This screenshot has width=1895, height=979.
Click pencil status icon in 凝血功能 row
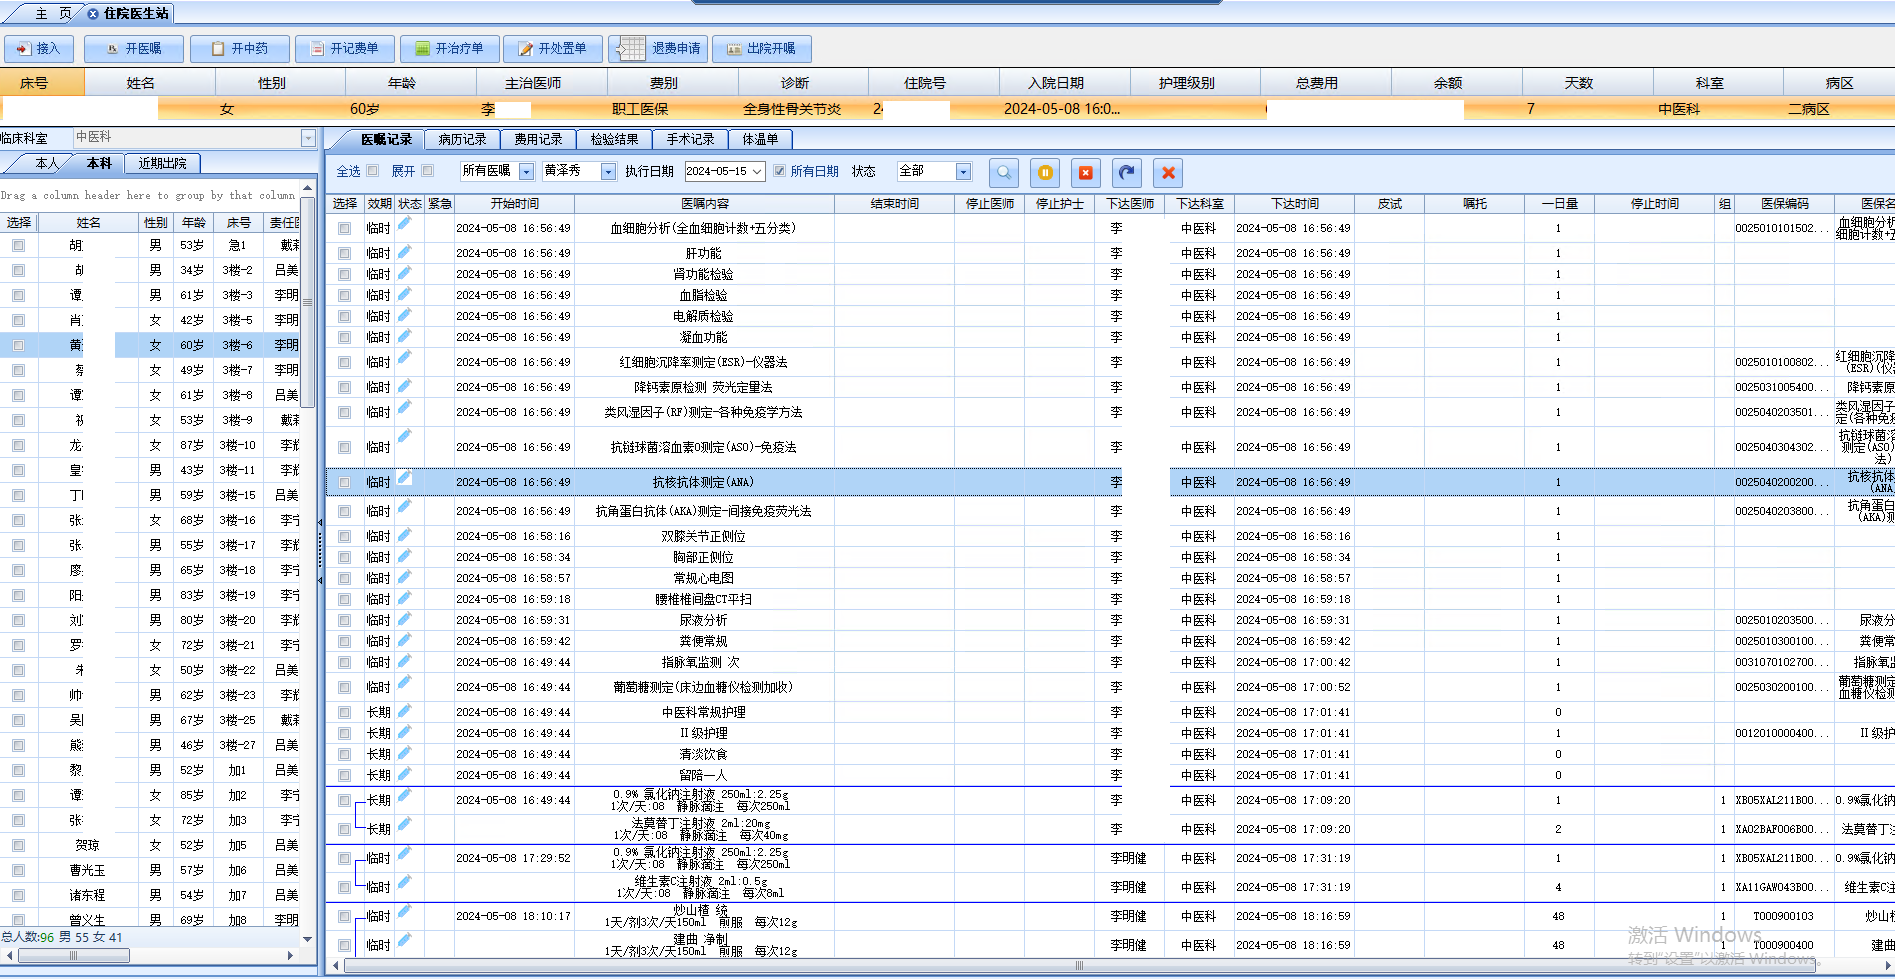(x=405, y=335)
